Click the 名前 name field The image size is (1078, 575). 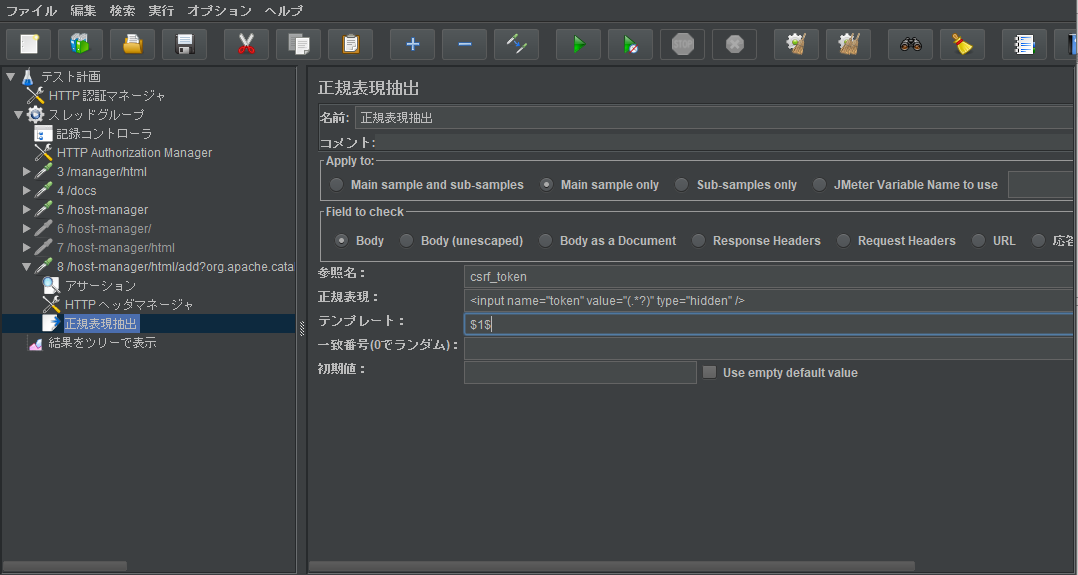point(716,118)
